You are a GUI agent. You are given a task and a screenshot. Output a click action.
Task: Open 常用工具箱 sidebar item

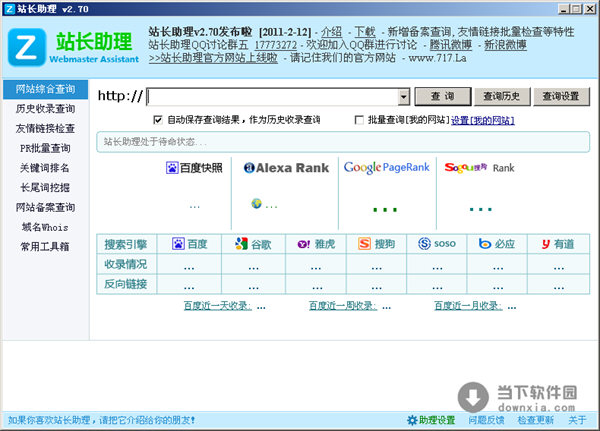coord(45,247)
